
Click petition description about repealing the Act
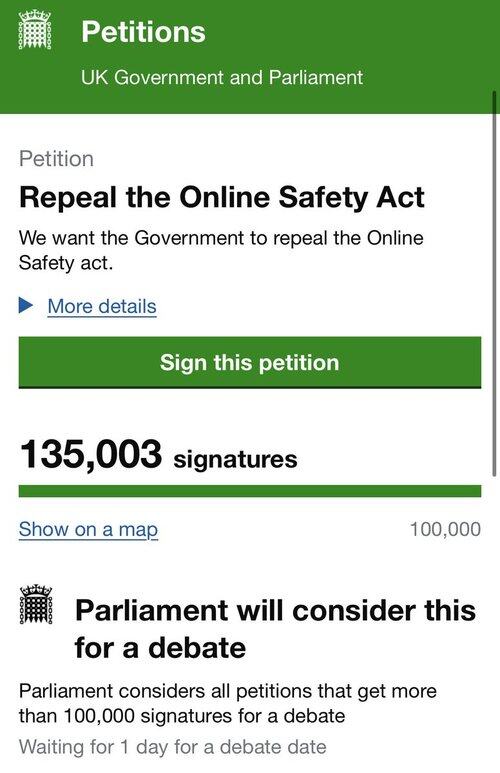[221, 250]
